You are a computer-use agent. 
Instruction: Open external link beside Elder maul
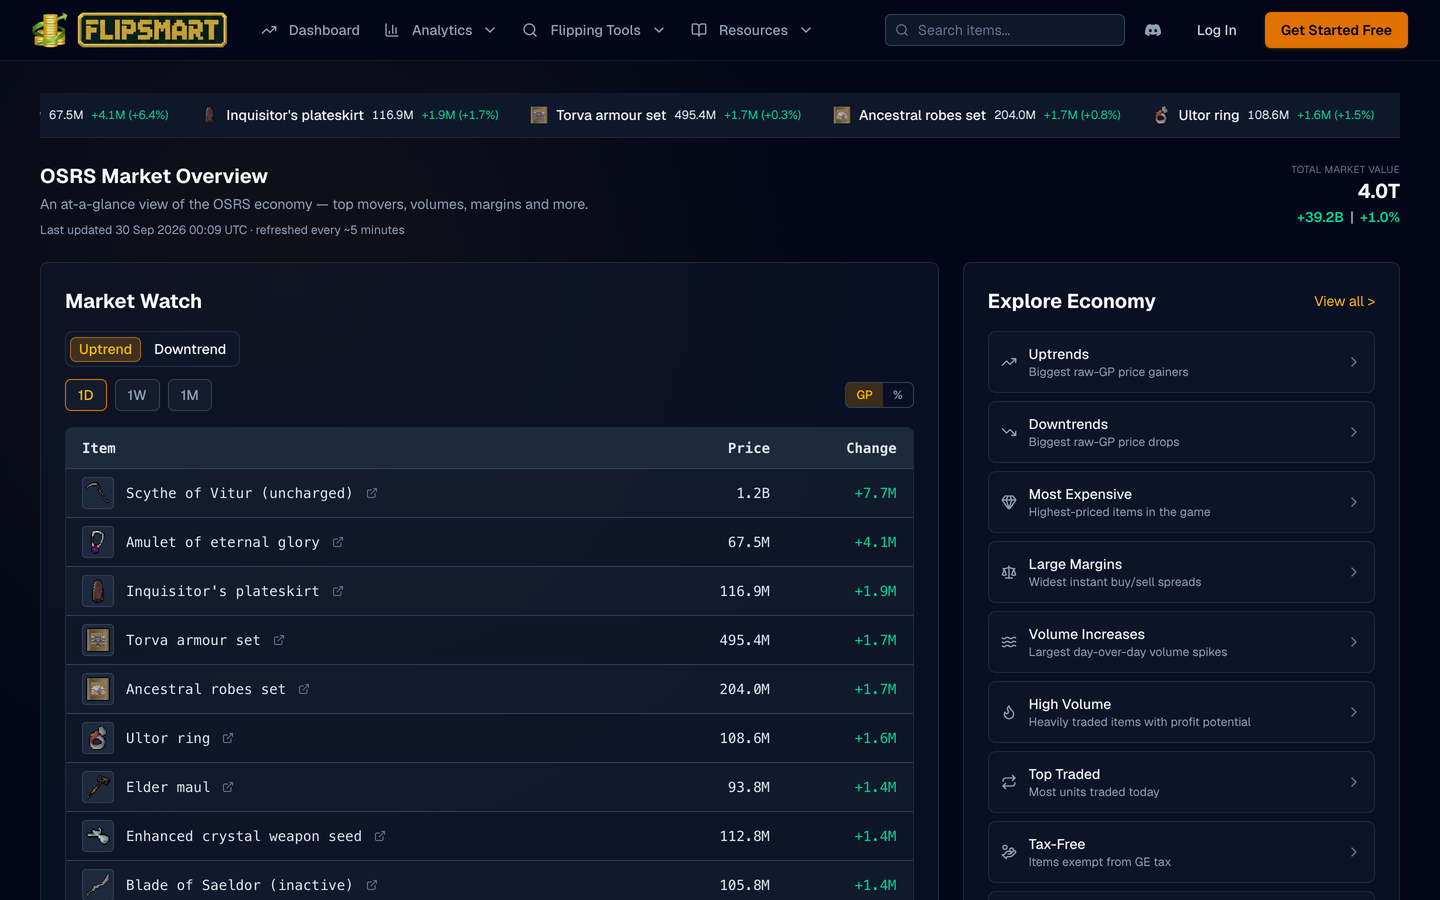(x=228, y=787)
